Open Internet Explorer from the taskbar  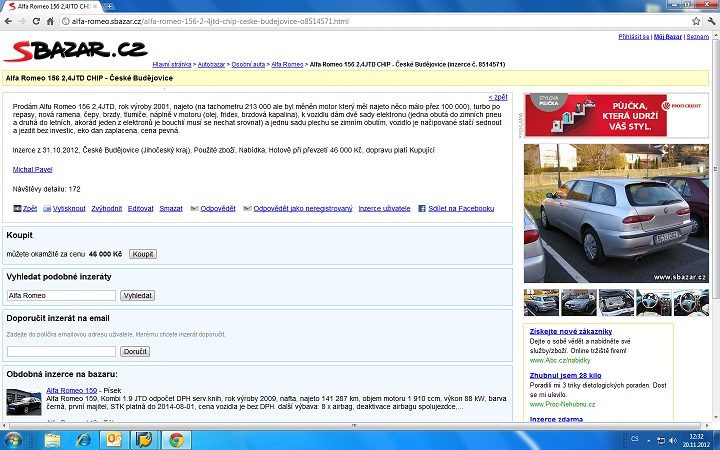pyautogui.click(x=81, y=439)
